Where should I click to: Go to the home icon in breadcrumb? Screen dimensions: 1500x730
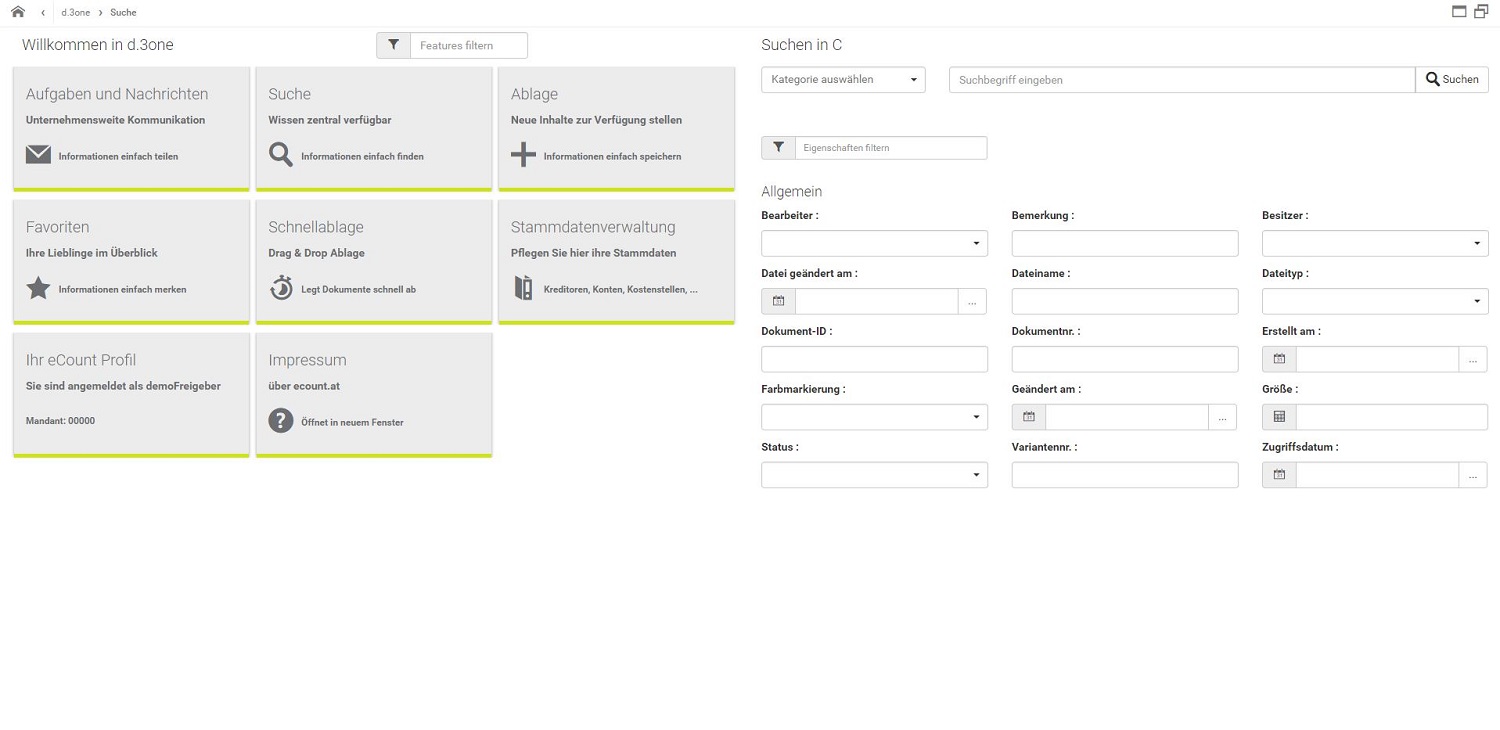pyautogui.click(x=18, y=12)
